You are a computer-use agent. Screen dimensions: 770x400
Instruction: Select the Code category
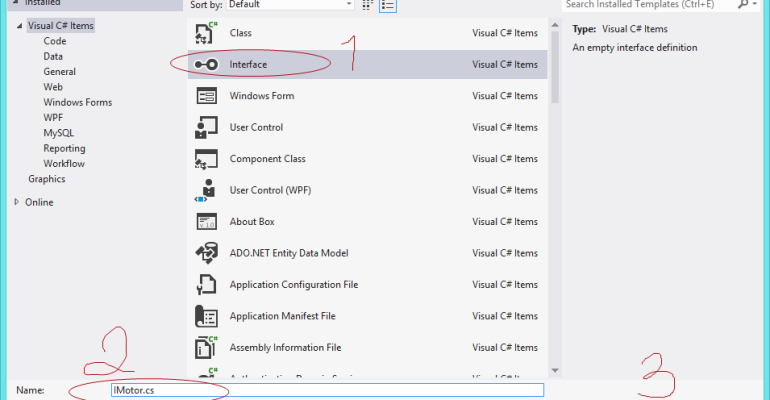point(55,41)
